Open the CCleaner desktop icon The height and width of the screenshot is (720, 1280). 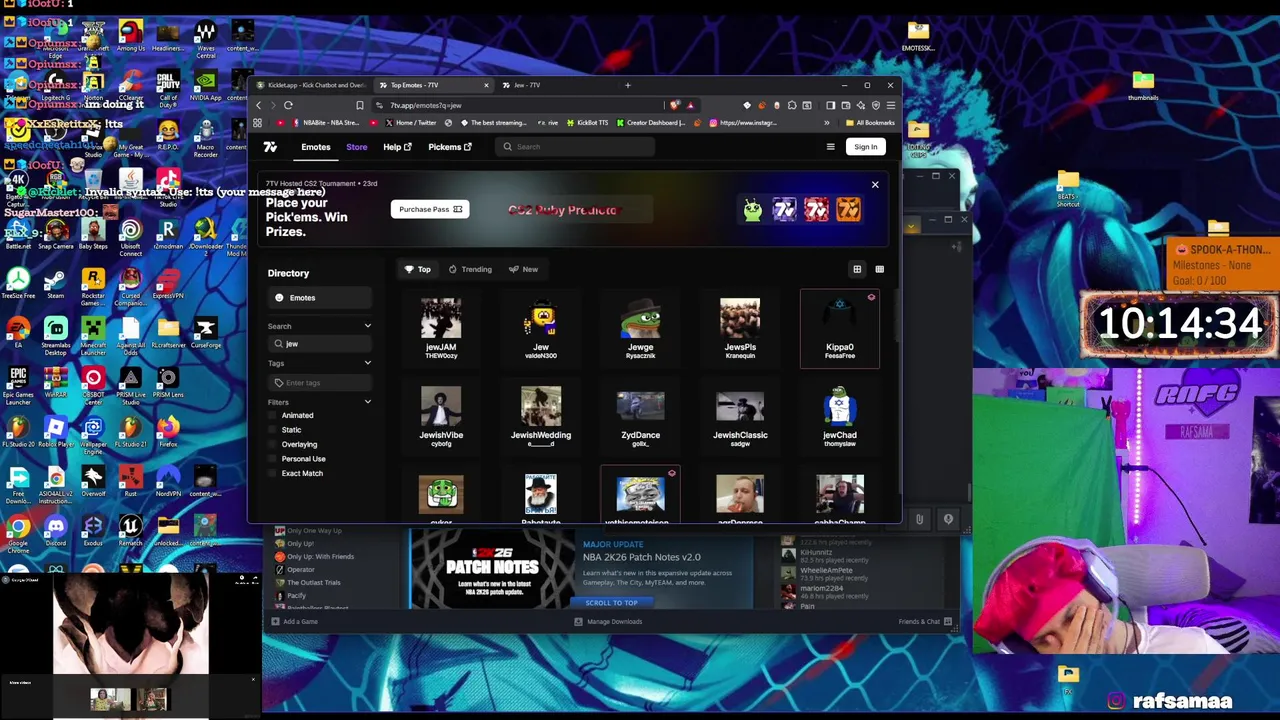coord(131,86)
